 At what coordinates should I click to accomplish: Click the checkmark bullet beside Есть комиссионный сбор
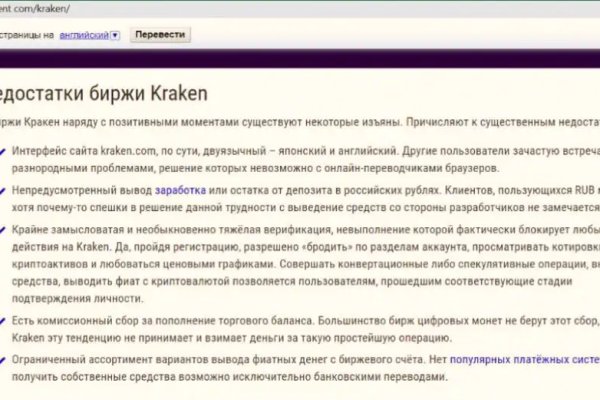(x=8, y=320)
